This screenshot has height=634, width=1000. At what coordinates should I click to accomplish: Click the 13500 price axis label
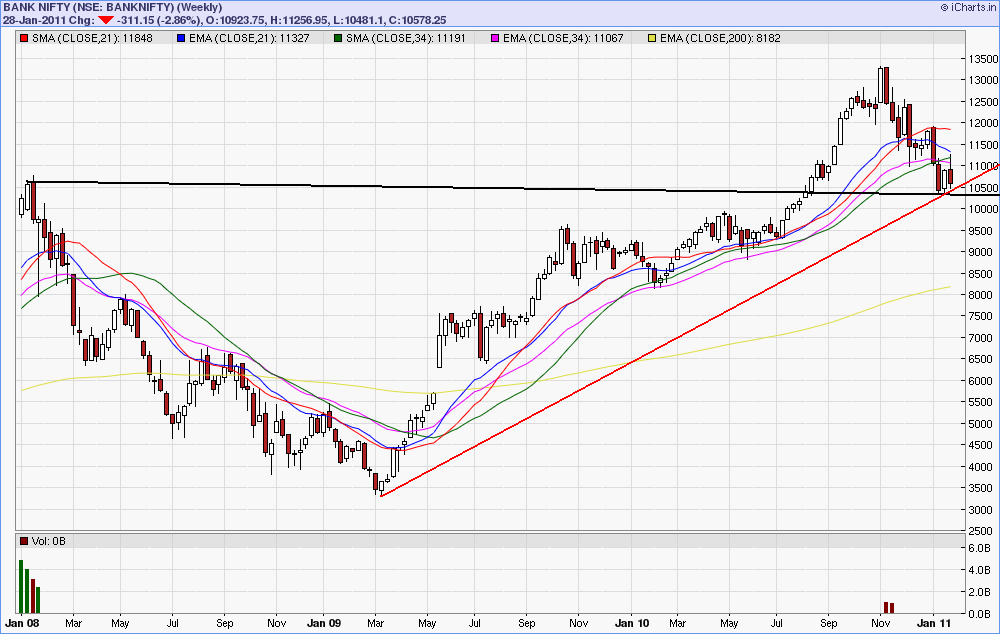click(x=983, y=59)
